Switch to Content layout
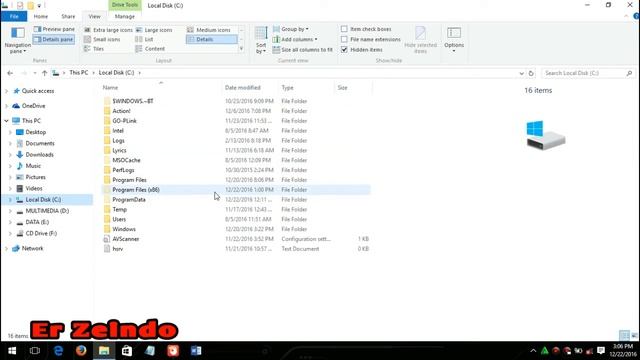640x360 pixels. tap(150, 49)
